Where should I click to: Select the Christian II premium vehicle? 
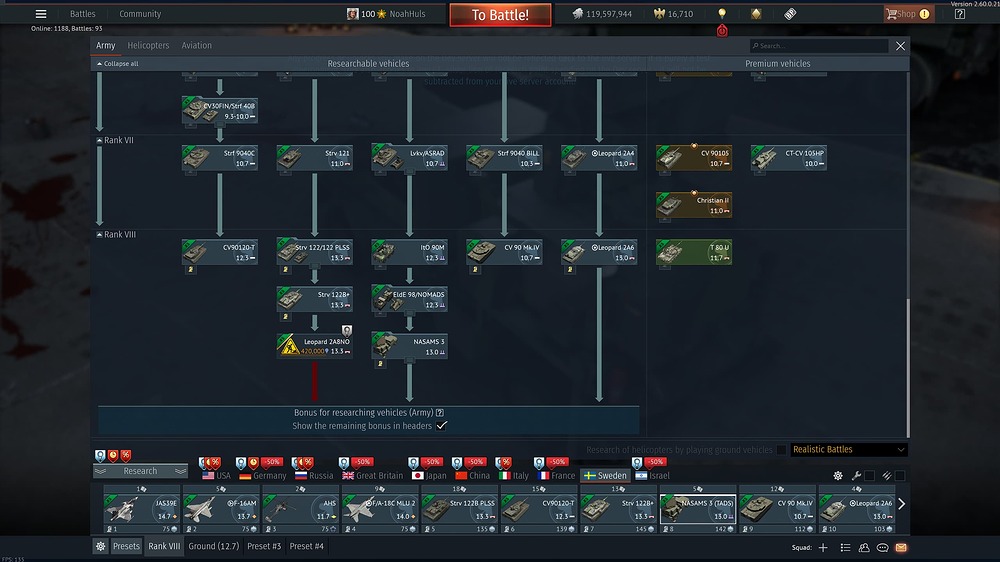point(694,205)
